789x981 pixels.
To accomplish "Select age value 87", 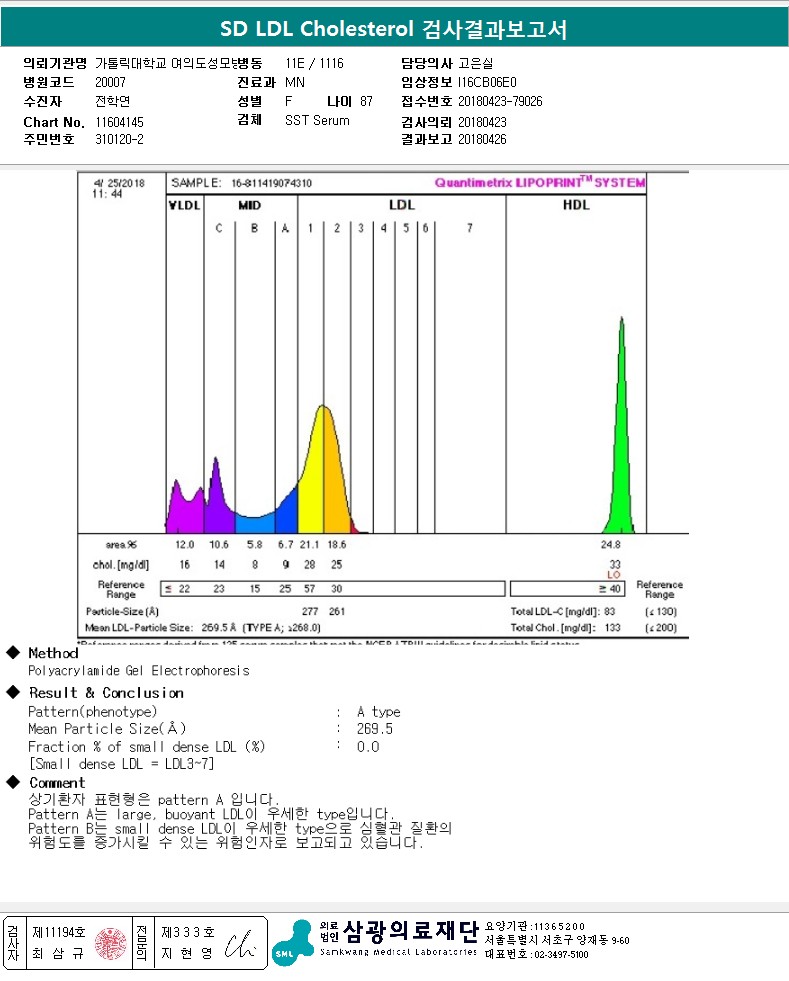I will [x=366, y=101].
